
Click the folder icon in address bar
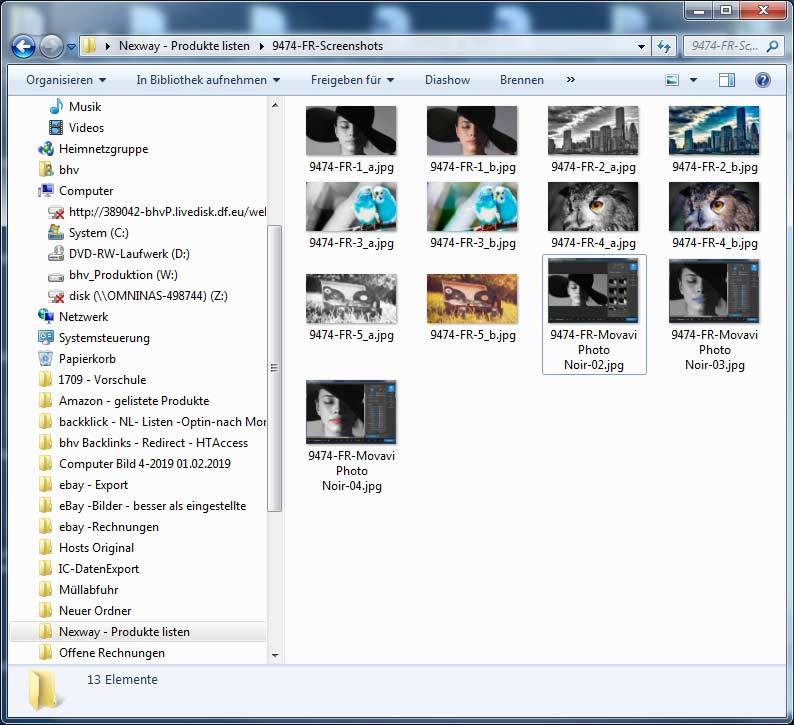click(x=89, y=46)
